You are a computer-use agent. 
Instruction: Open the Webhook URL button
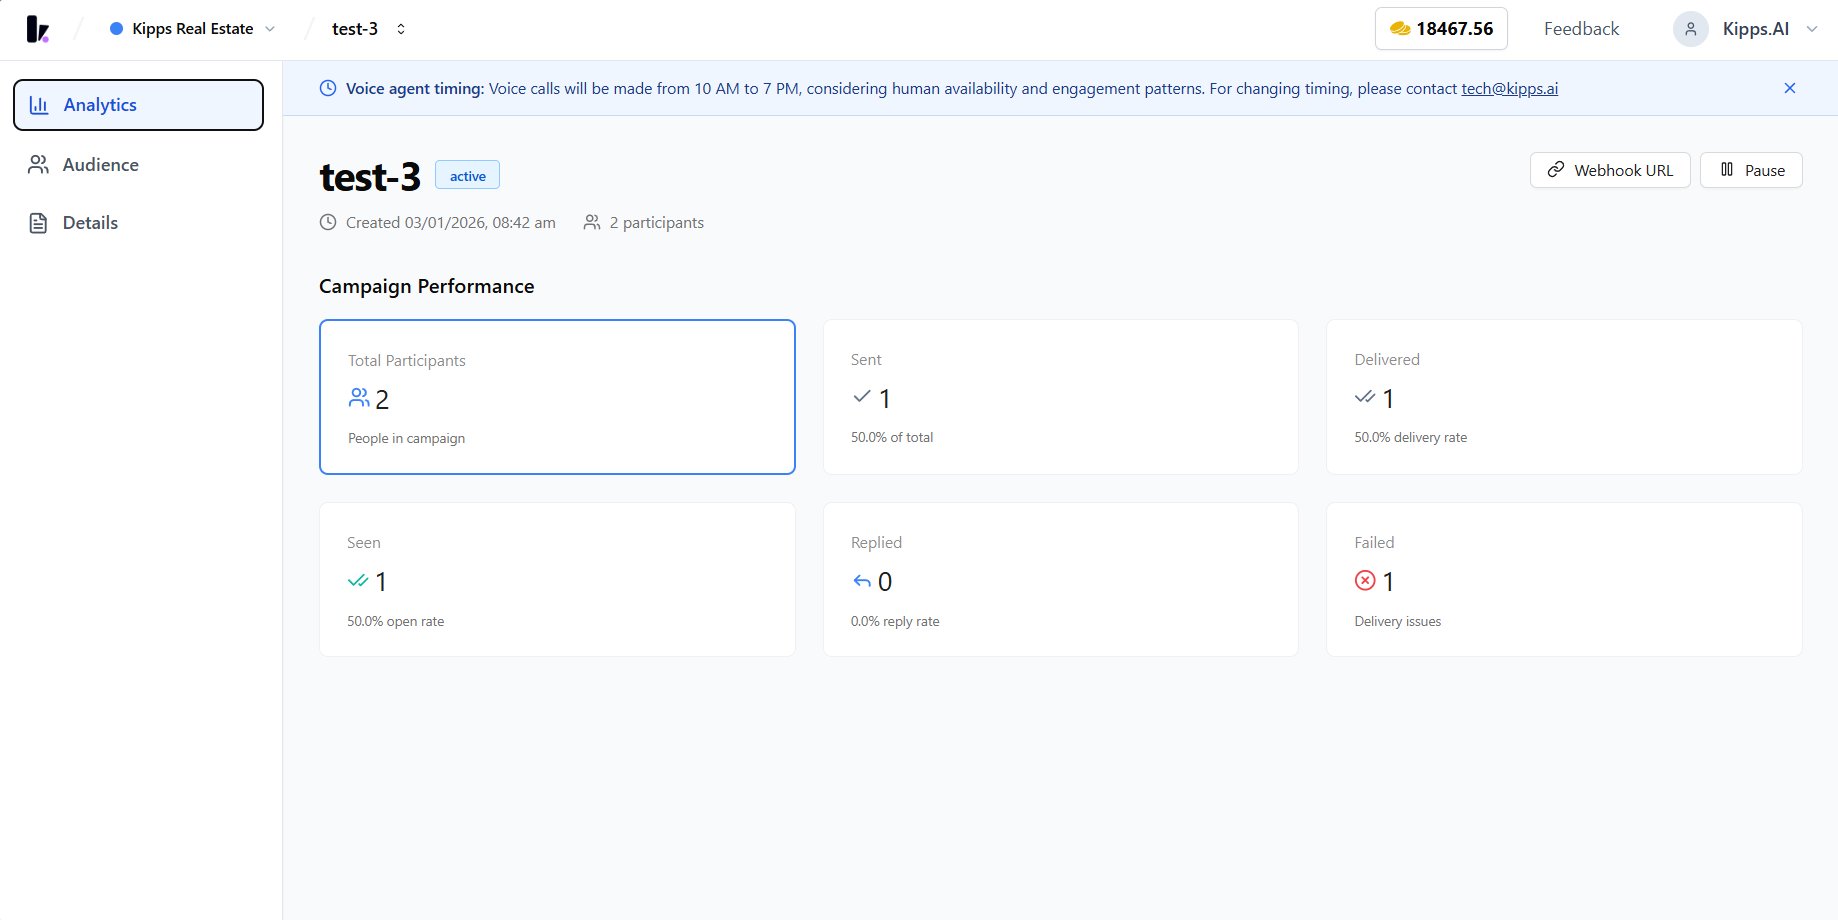(x=1610, y=170)
